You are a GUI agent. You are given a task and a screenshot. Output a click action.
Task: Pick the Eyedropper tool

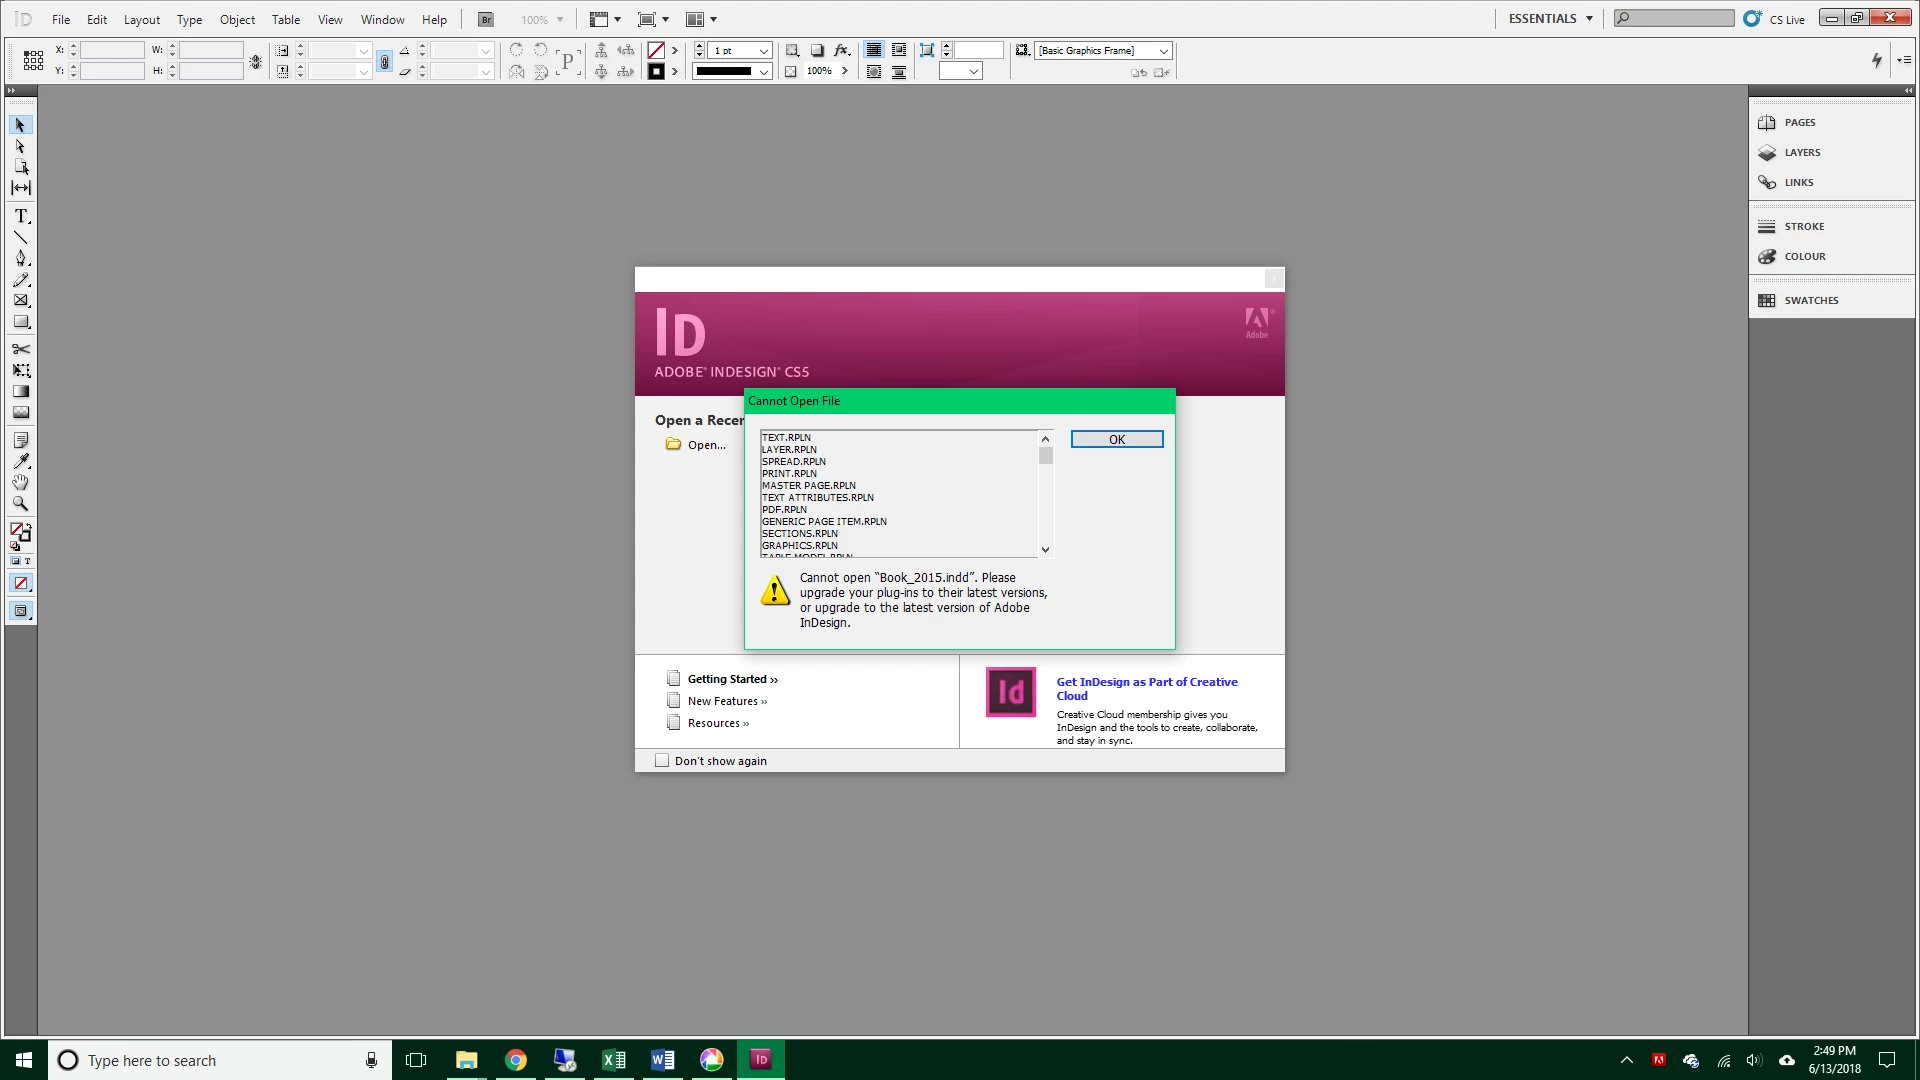21,461
